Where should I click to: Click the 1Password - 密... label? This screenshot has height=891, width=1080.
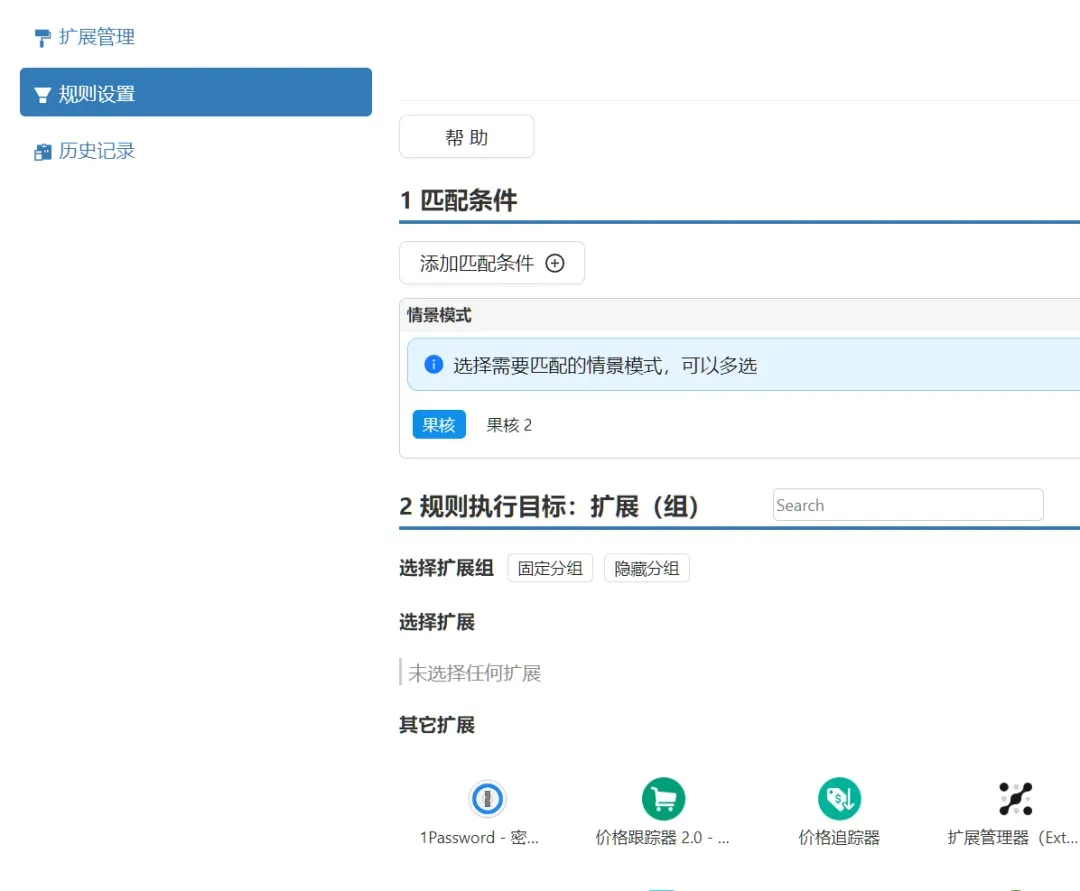pos(479,837)
